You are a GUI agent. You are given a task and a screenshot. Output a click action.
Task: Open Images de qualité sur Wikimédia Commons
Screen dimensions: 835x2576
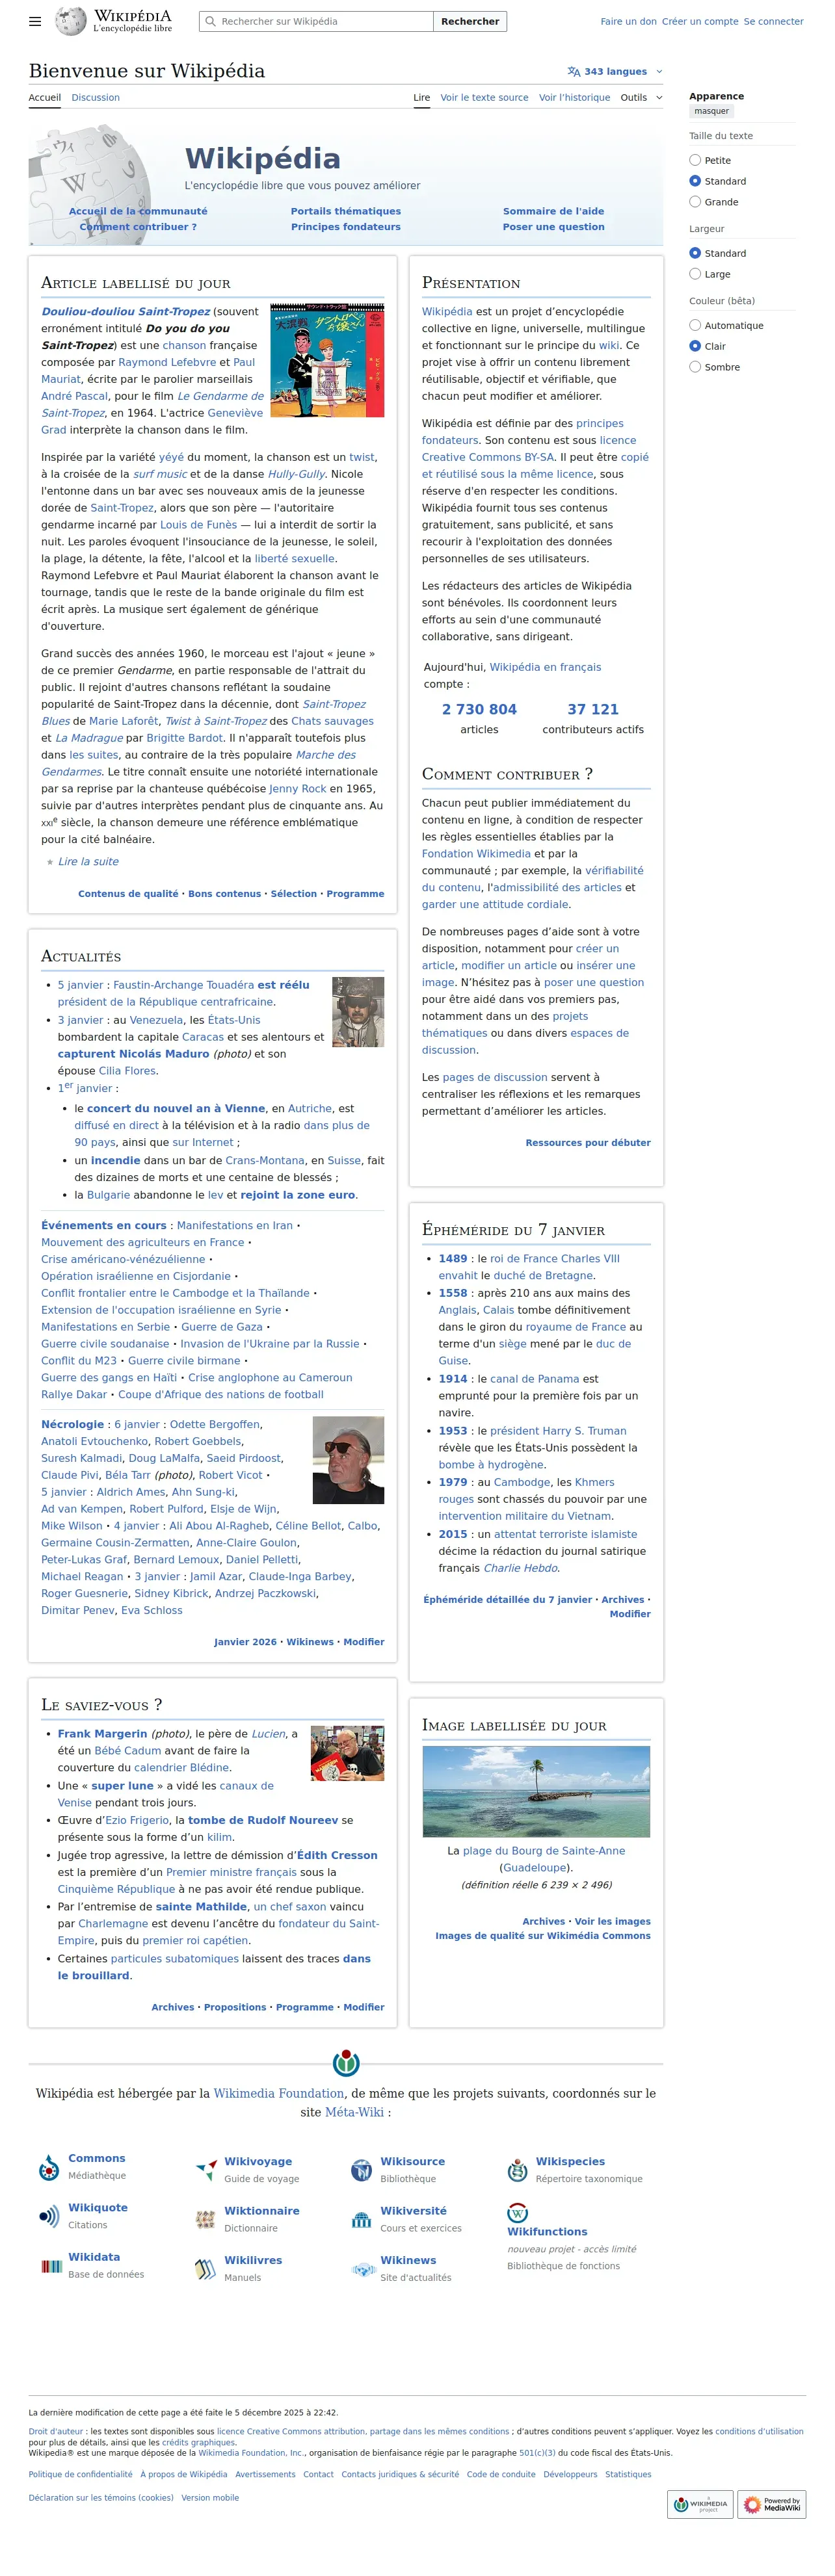(x=543, y=1935)
